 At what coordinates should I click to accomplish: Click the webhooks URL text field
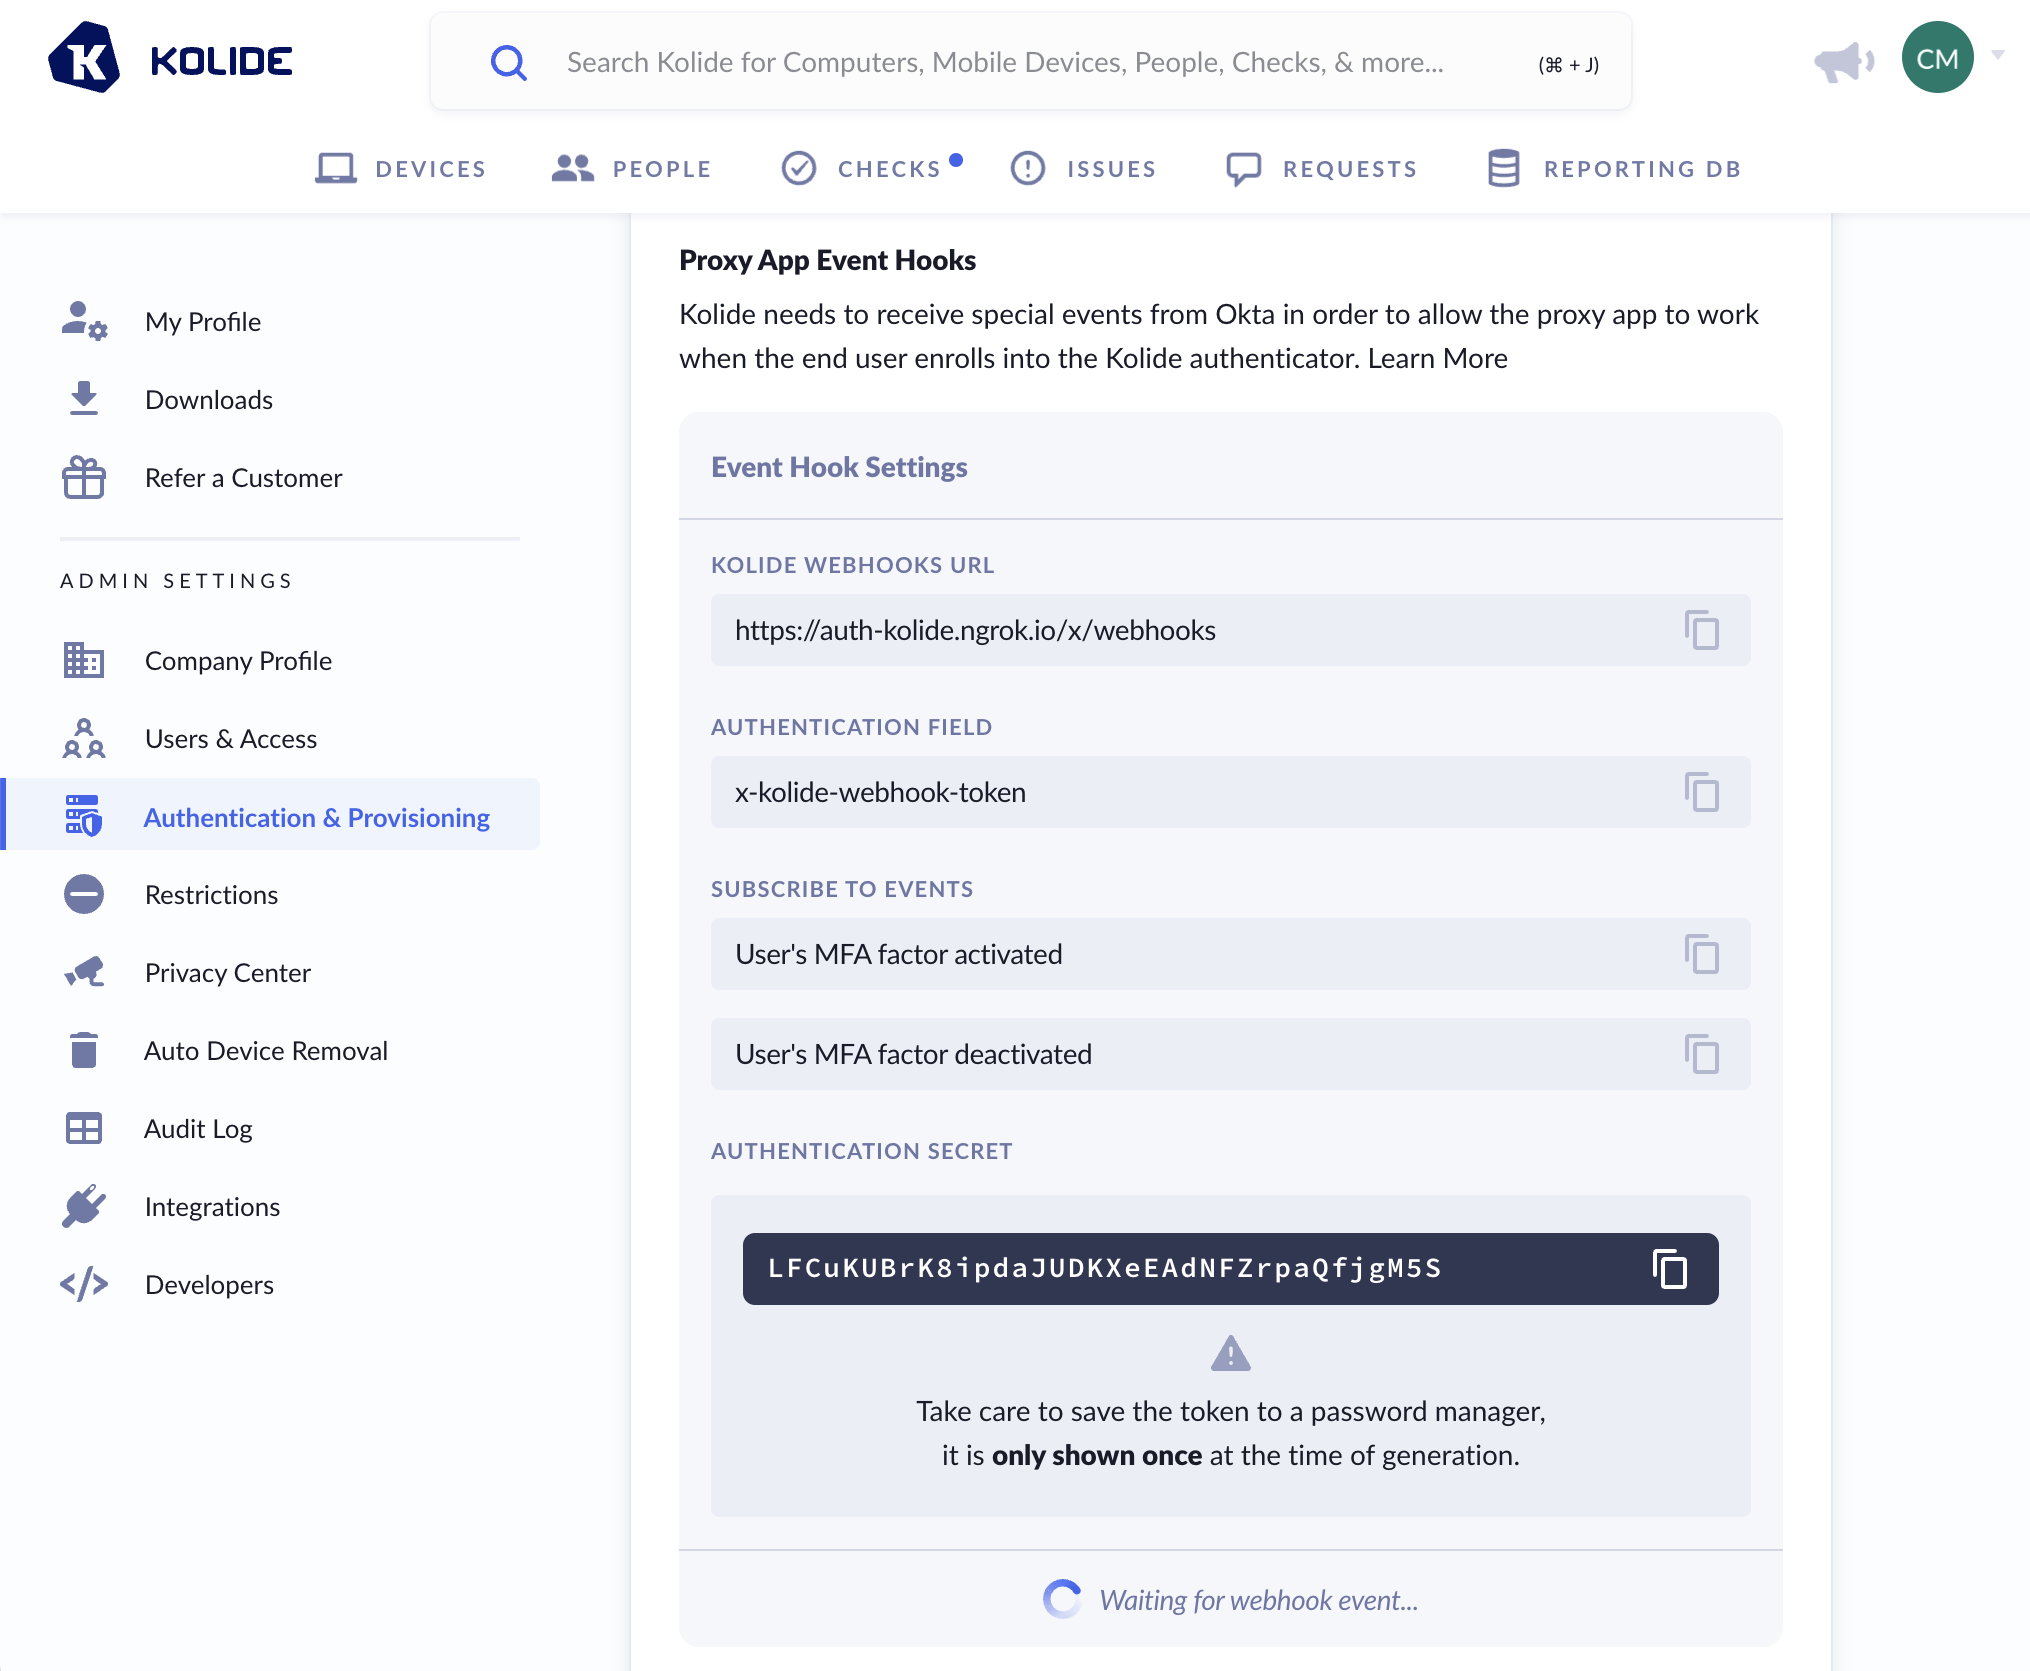[x=1230, y=630]
